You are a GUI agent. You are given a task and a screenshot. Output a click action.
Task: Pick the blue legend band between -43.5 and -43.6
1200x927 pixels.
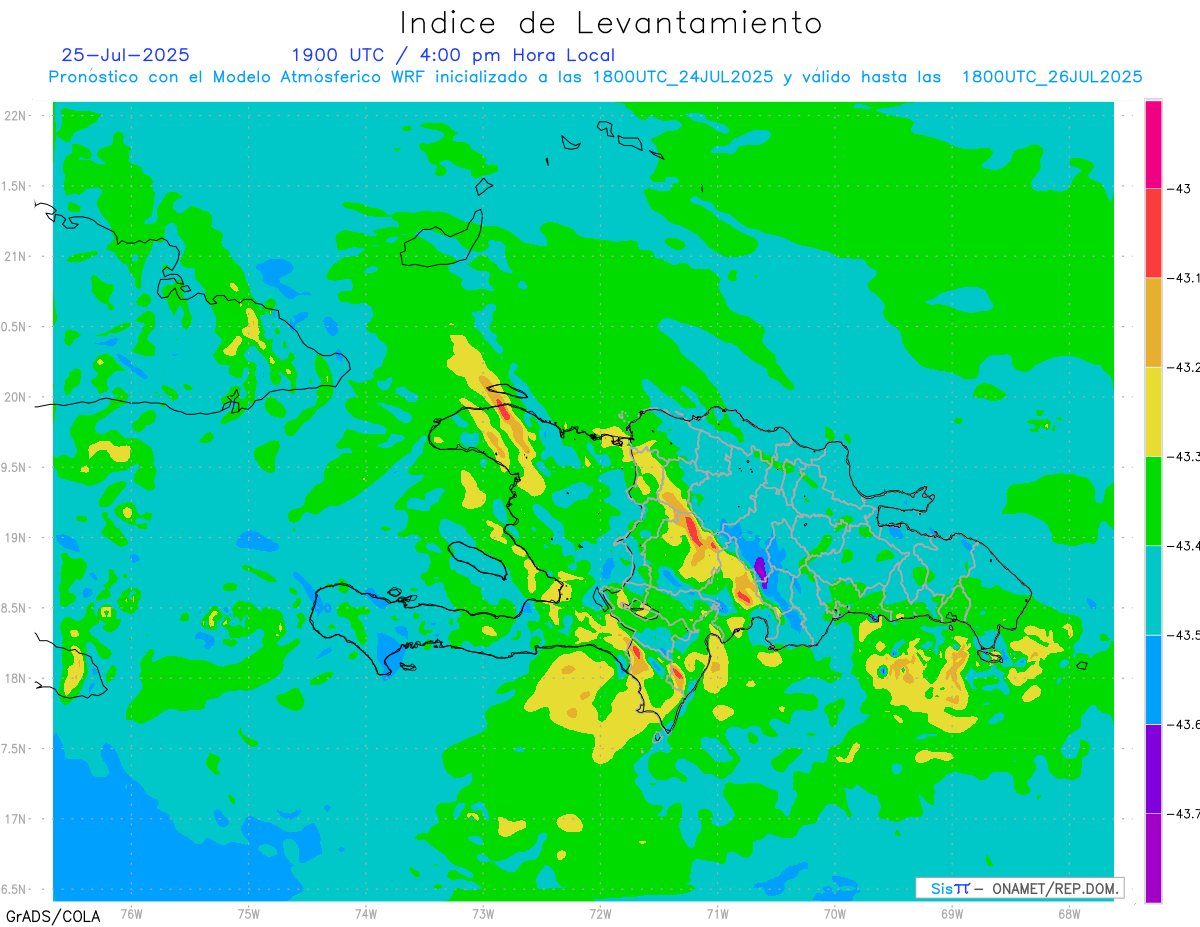point(1153,679)
